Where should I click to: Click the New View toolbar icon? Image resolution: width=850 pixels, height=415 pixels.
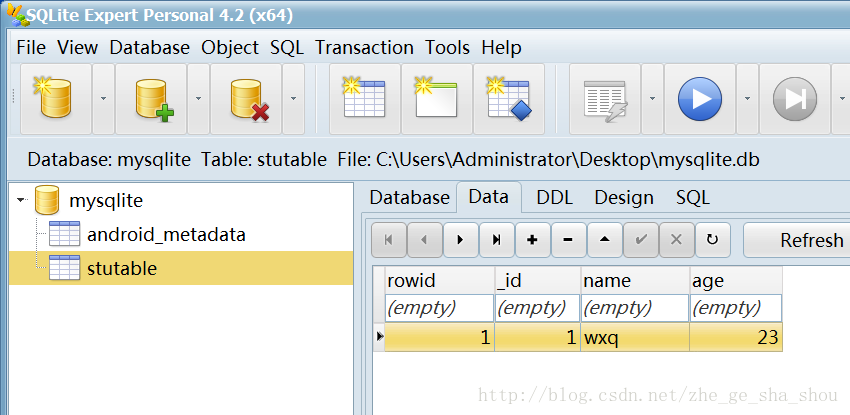point(437,99)
